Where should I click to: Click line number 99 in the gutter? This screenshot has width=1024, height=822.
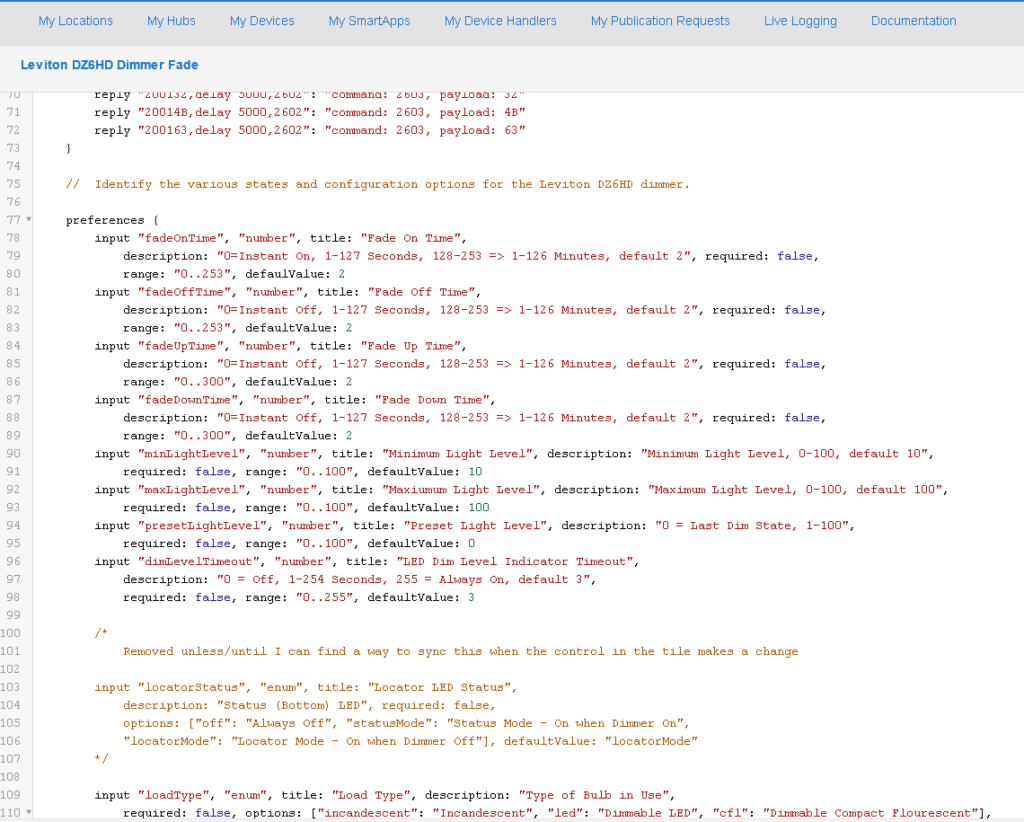[13, 615]
